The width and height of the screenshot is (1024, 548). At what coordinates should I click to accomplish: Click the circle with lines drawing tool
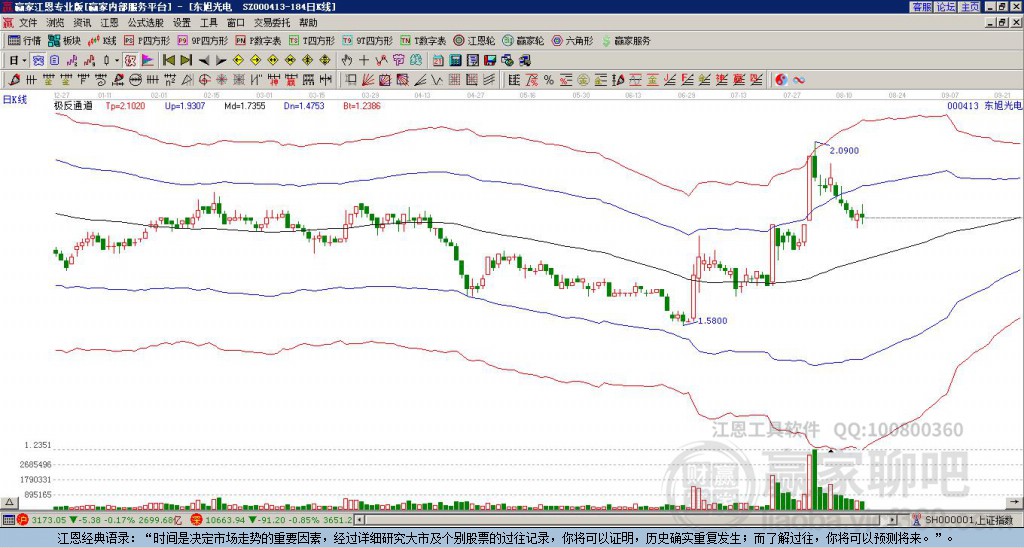[135, 80]
